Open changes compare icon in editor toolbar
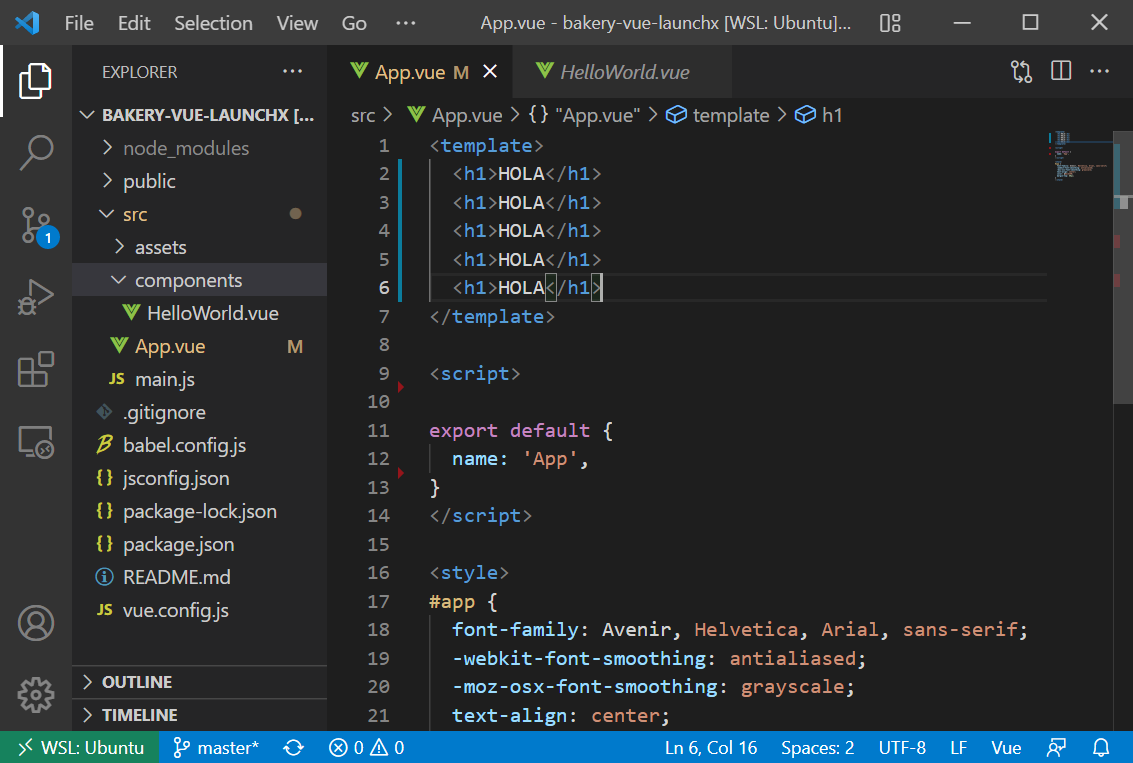1133x763 pixels. coord(1021,72)
